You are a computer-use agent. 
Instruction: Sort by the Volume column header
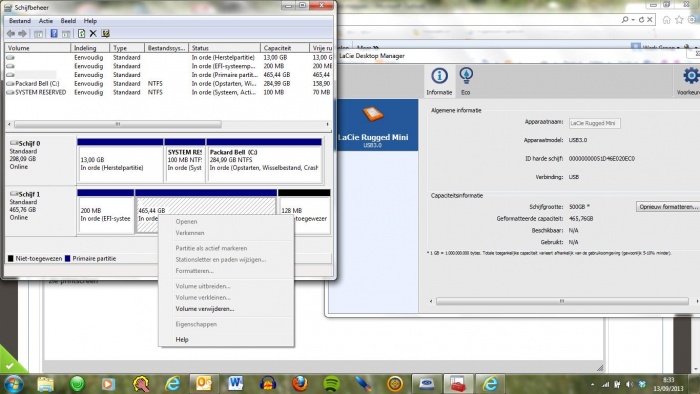[38, 48]
